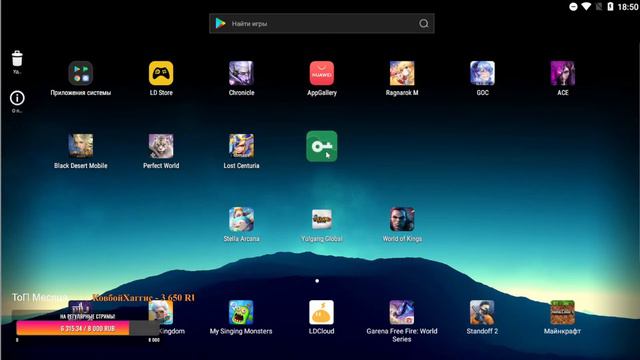Launch Perfect World game
This screenshot has height=360, width=640.
coord(161,146)
